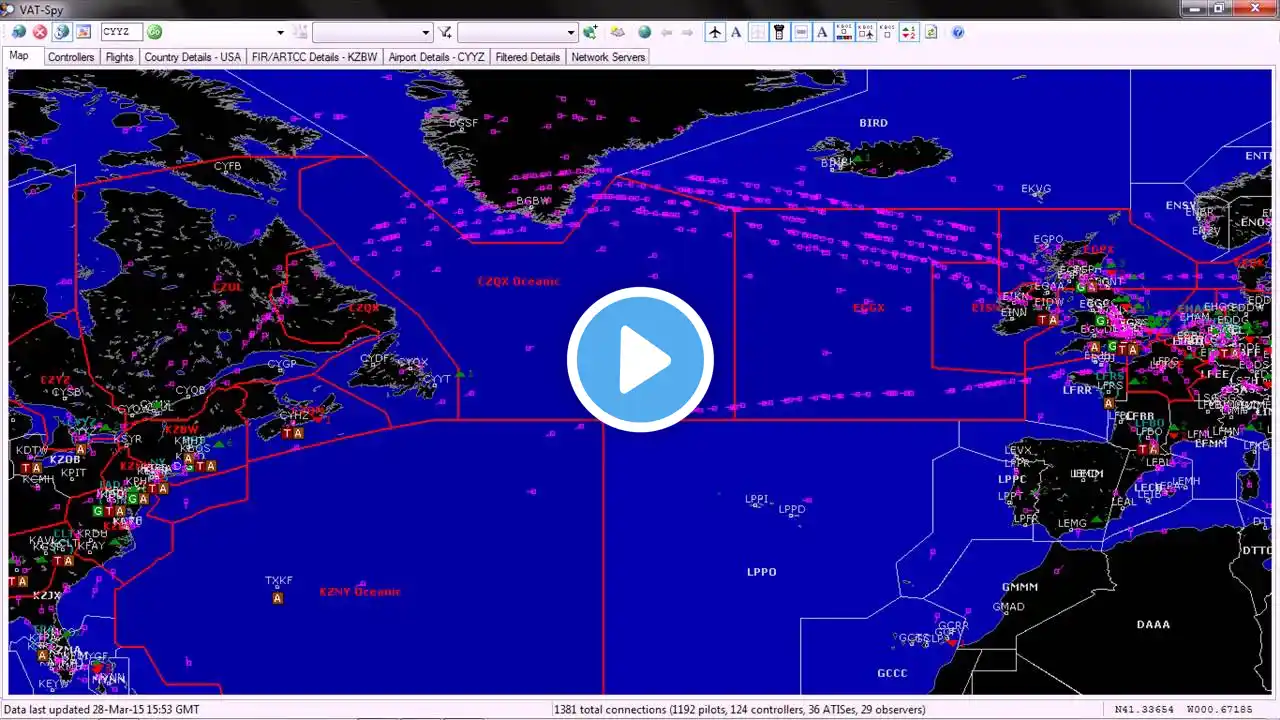The image size is (1280, 720).
Task: Click the globe icon left of the red stop button
Action: coord(18,32)
